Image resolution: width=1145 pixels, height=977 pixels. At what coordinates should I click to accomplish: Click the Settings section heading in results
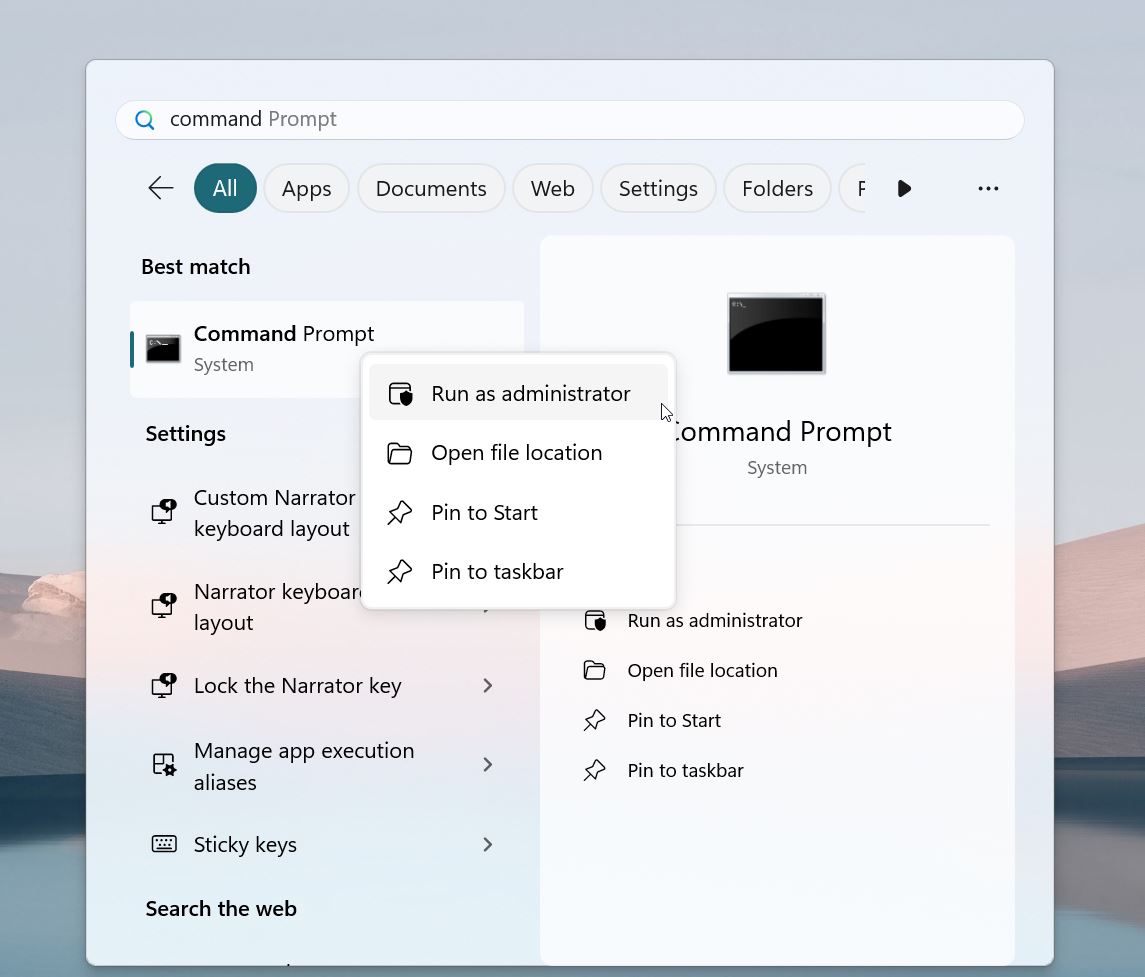185,434
